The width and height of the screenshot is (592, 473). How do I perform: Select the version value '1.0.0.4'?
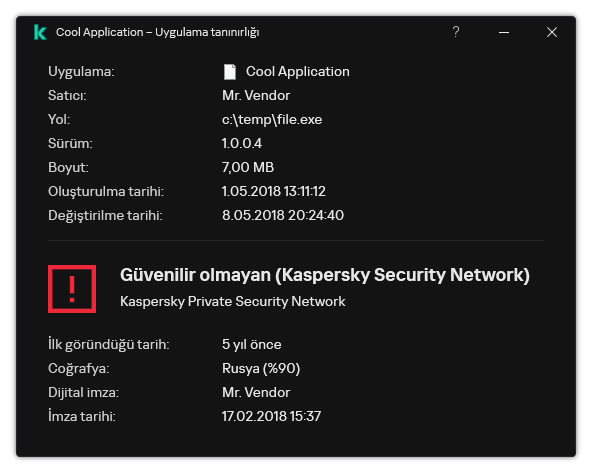click(242, 143)
